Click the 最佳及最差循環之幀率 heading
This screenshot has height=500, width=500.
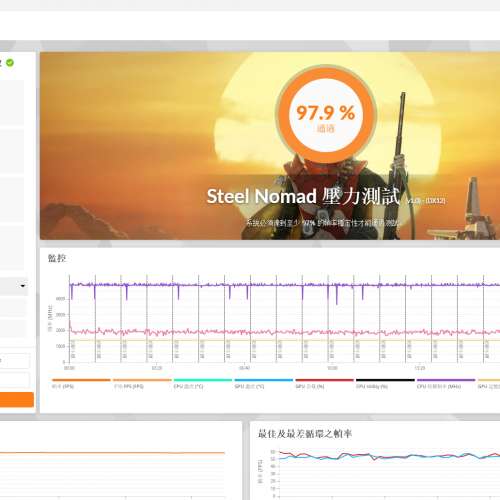305,434
